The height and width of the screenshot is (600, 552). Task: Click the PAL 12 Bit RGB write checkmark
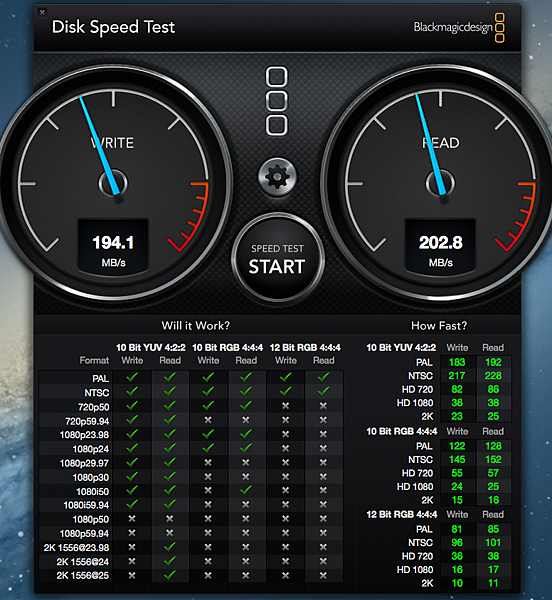[285, 377]
